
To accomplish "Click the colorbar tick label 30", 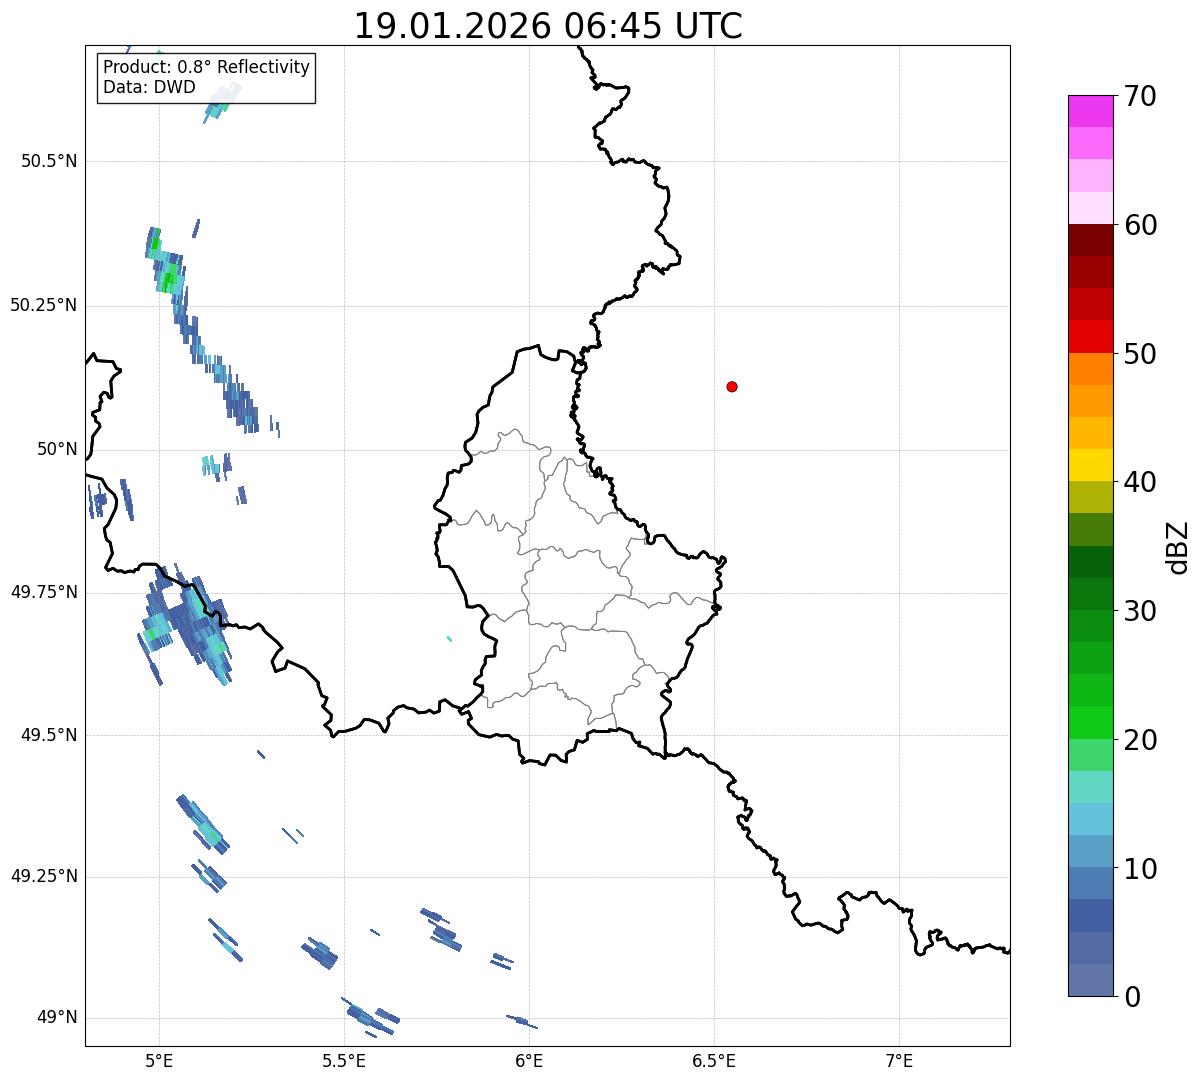I will 1140,611.
